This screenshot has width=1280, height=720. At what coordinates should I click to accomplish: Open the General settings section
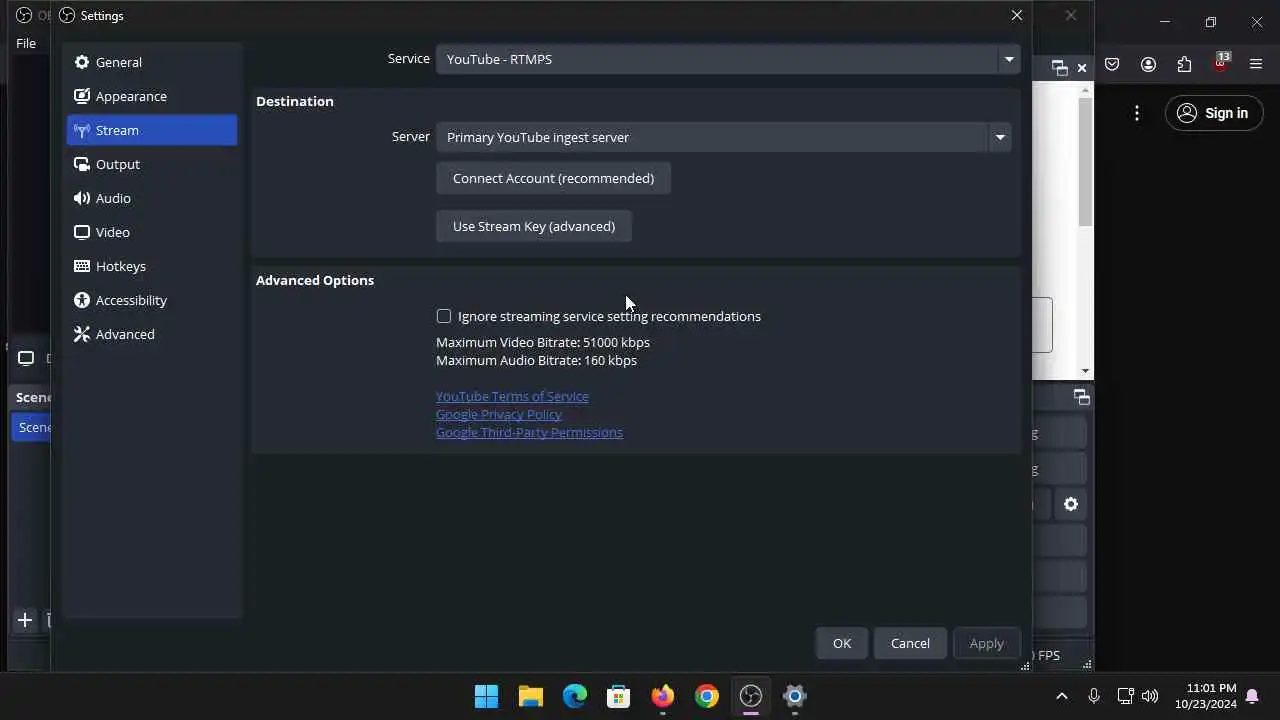click(x=152, y=62)
